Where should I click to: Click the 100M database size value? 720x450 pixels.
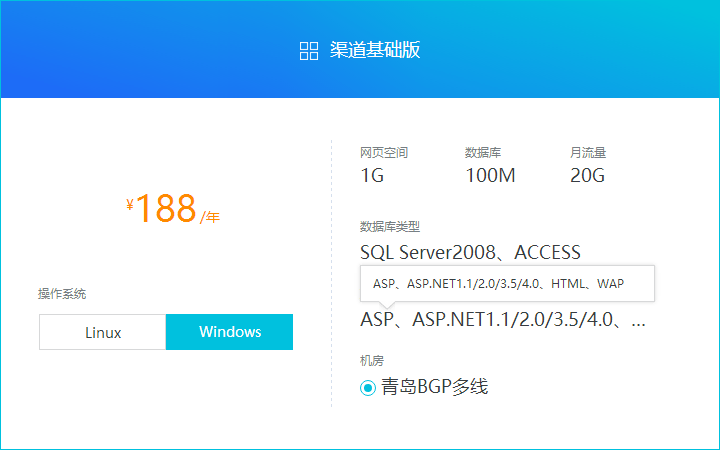[x=491, y=176]
